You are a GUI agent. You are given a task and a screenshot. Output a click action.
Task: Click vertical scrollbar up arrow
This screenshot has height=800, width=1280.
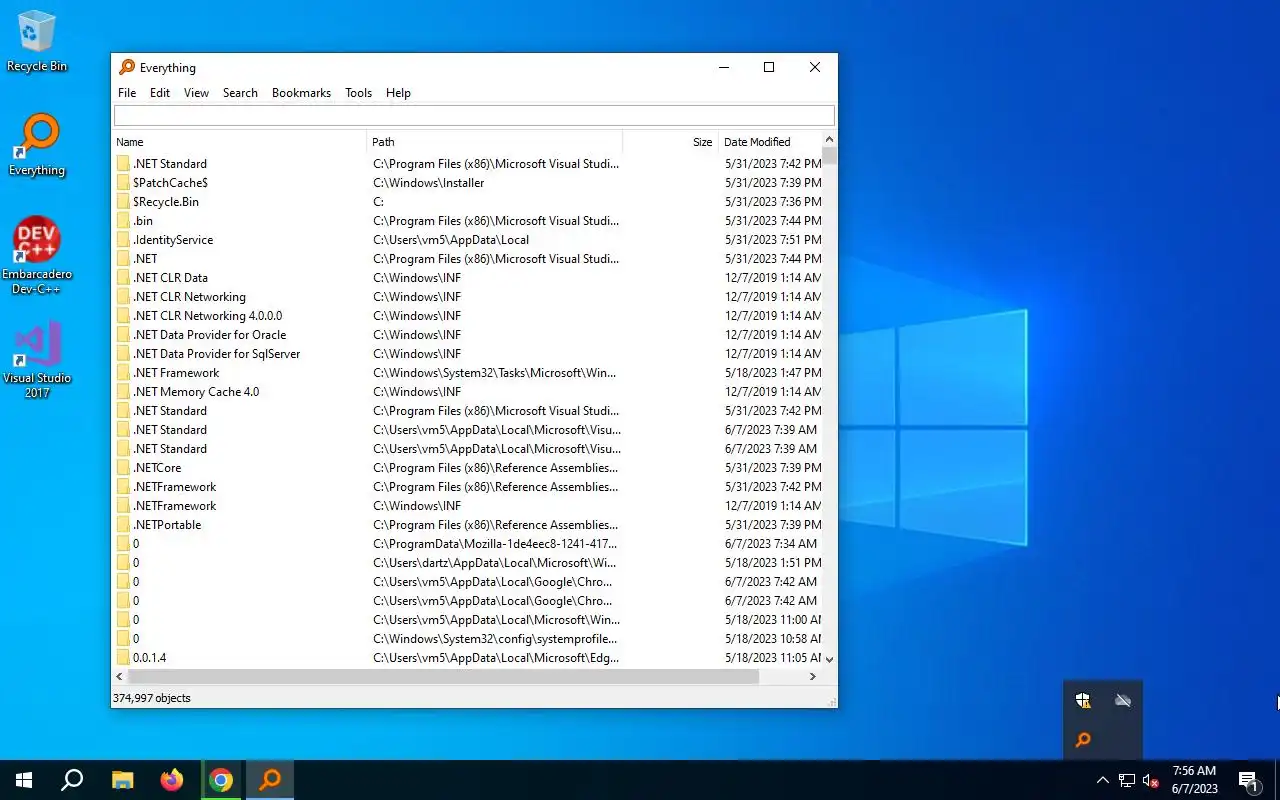click(829, 140)
